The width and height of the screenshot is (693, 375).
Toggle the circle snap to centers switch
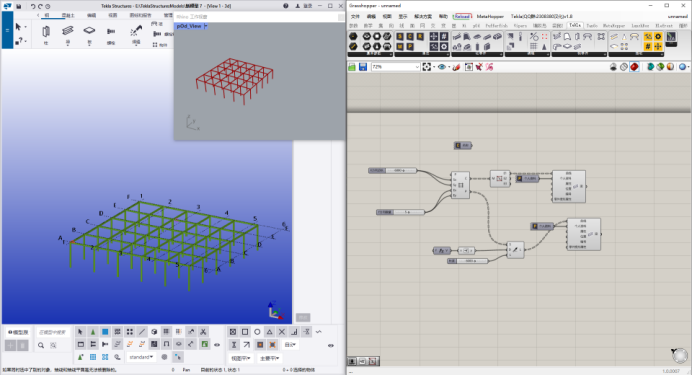257,332
